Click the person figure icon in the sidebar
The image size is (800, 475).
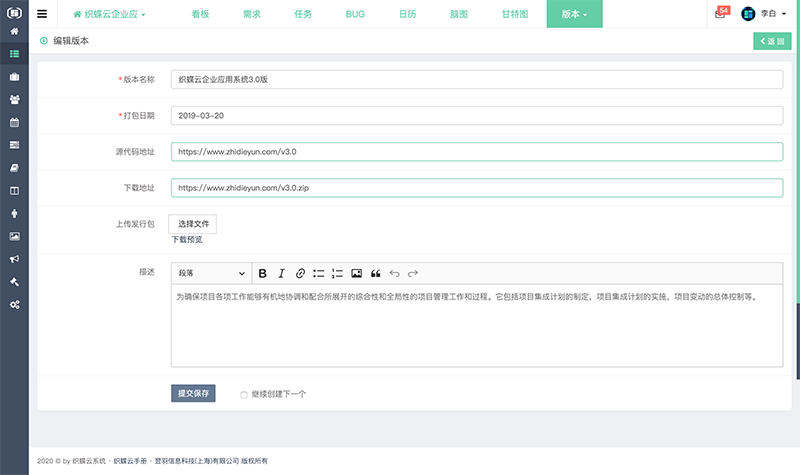tap(14, 213)
